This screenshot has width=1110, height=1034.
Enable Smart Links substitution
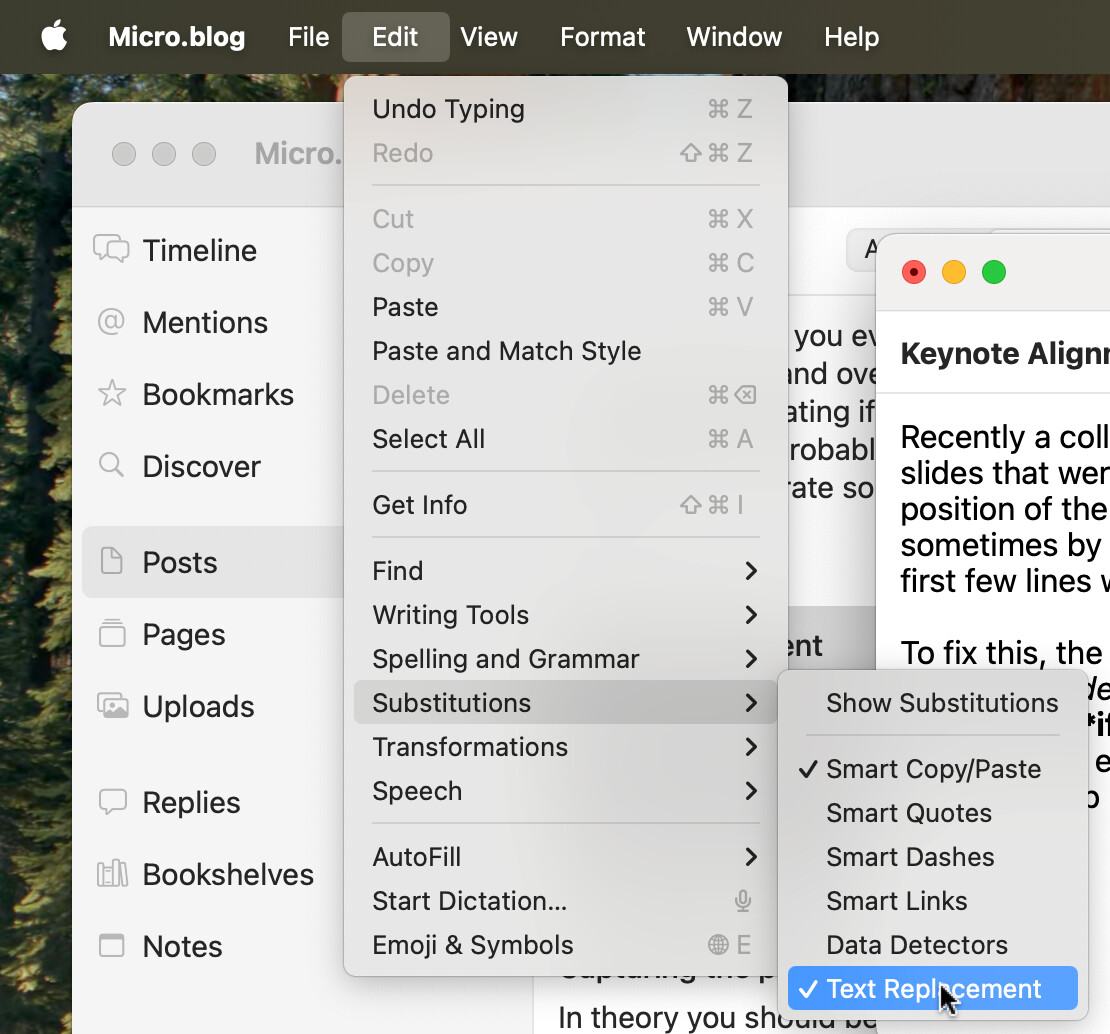[933, 901]
